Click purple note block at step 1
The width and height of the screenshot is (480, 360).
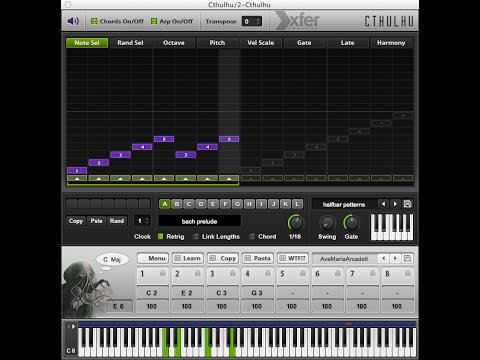tap(77, 170)
